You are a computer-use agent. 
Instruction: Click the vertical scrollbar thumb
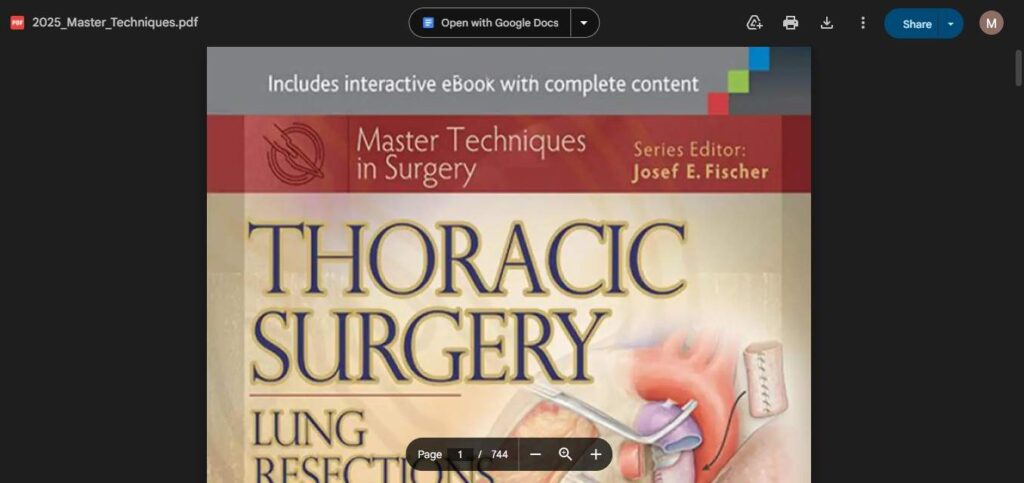click(x=1018, y=67)
